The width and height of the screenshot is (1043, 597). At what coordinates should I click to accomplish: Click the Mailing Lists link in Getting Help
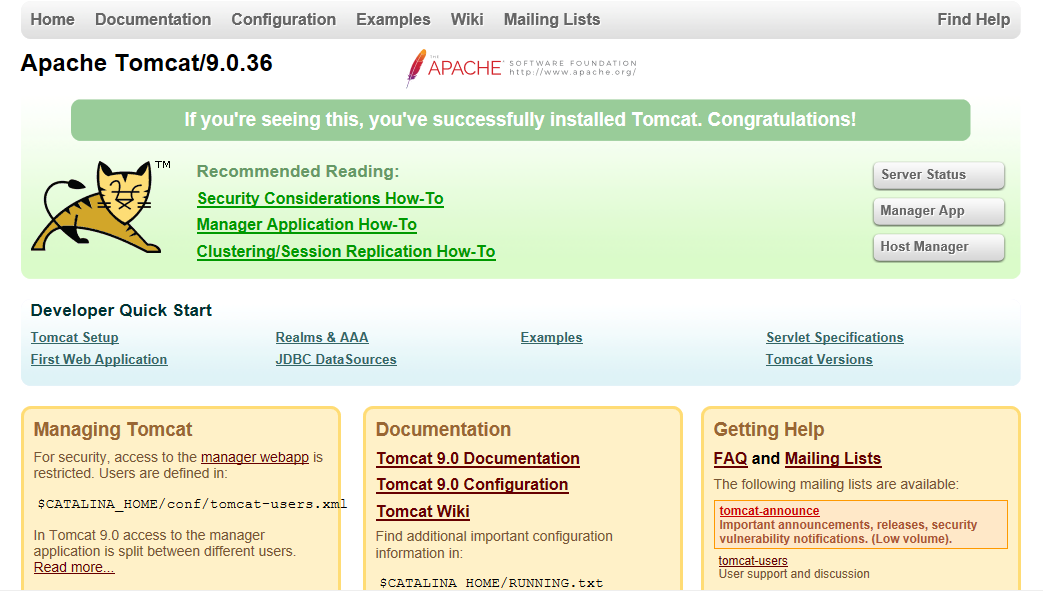(833, 459)
